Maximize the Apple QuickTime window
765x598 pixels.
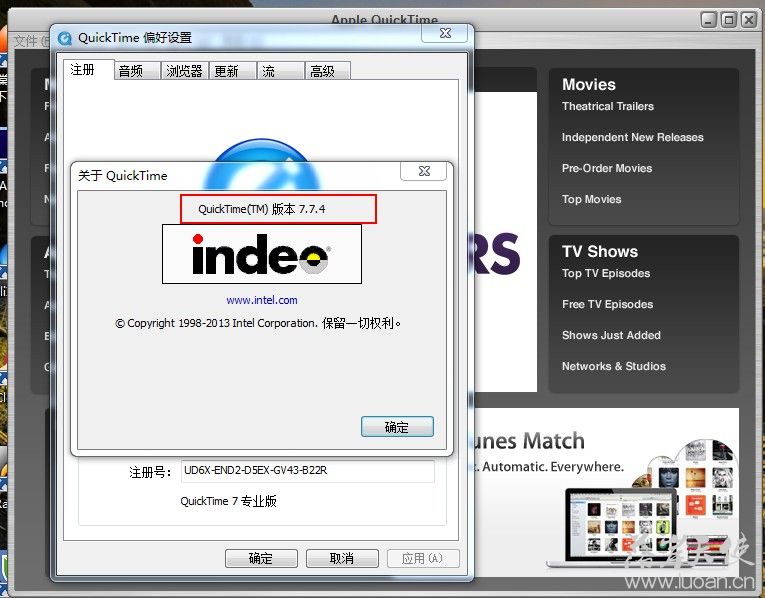click(728, 20)
